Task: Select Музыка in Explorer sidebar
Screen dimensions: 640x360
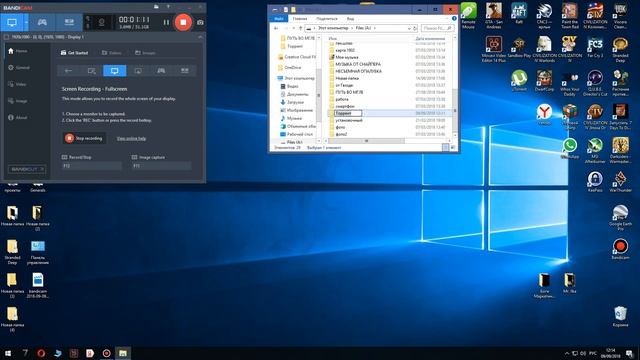Action: click(x=291, y=118)
